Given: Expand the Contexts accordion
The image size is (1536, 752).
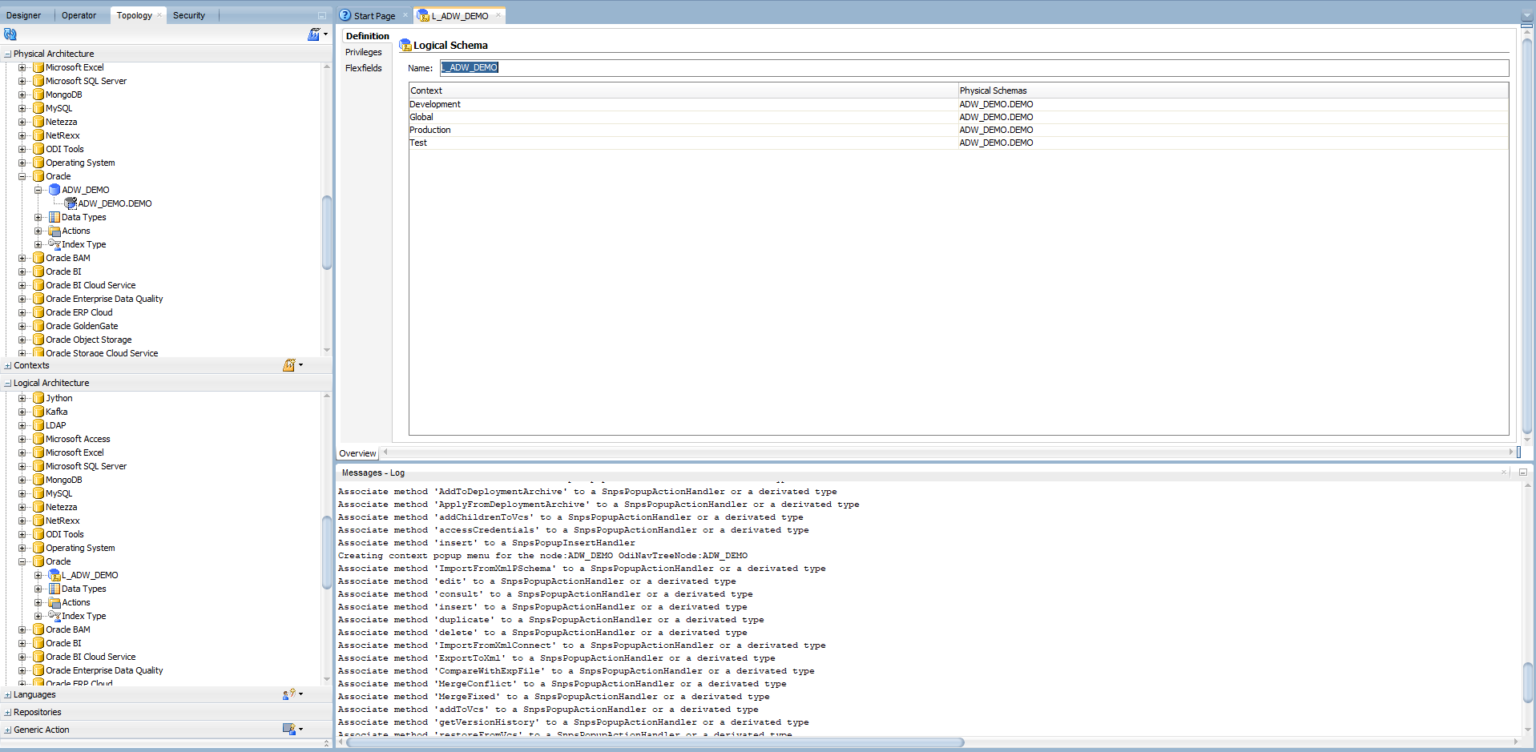Looking at the screenshot, I should (x=8, y=366).
